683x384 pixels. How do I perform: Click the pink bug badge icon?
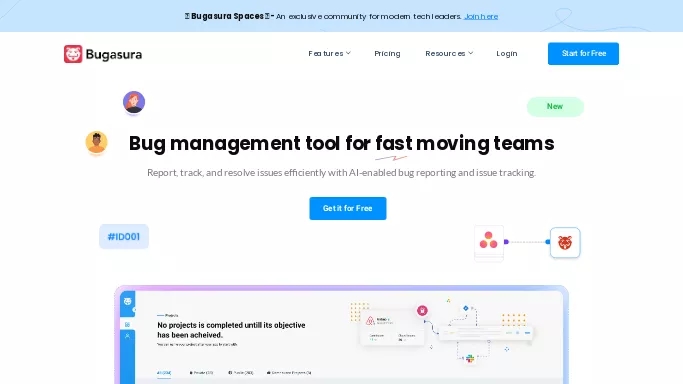(422, 310)
